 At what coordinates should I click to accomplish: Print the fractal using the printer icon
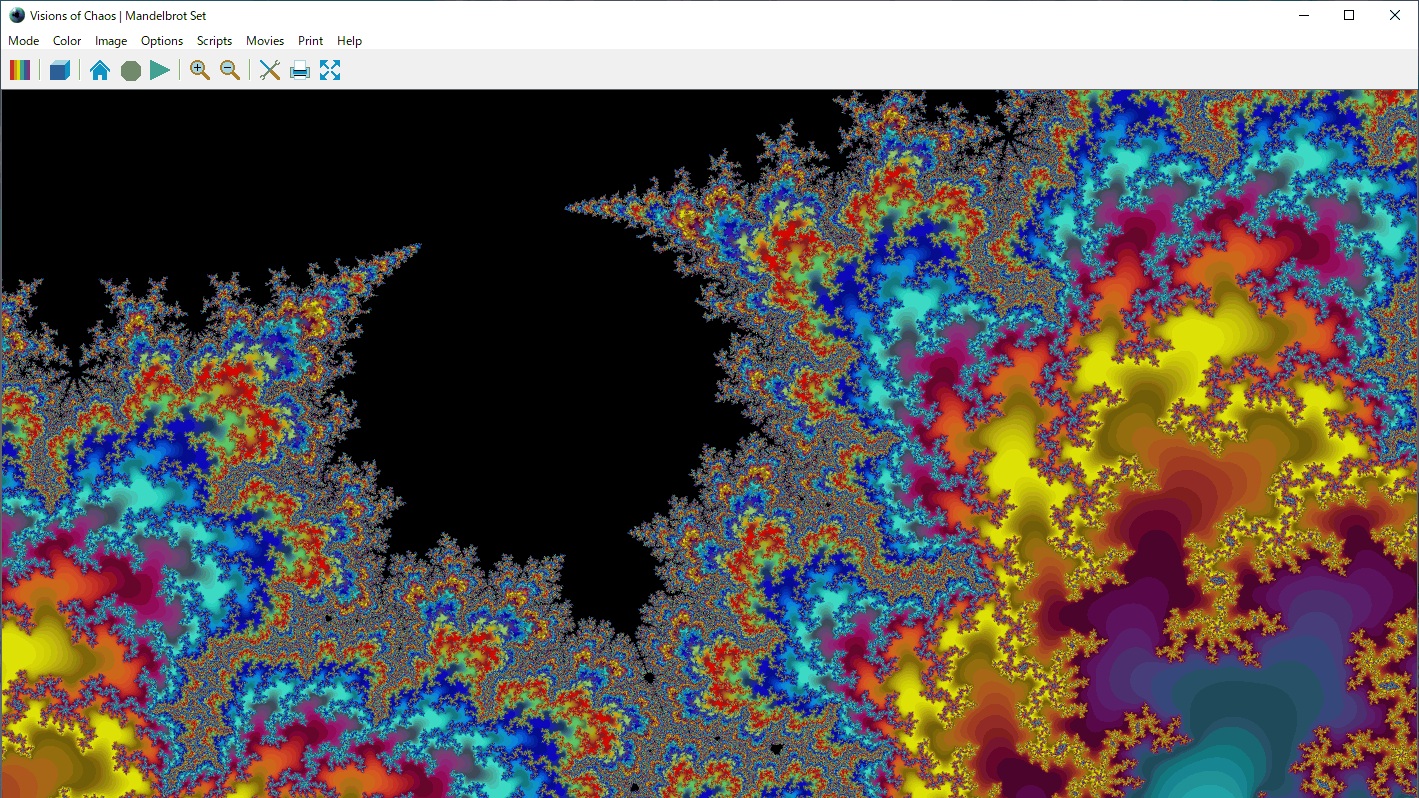(x=300, y=70)
